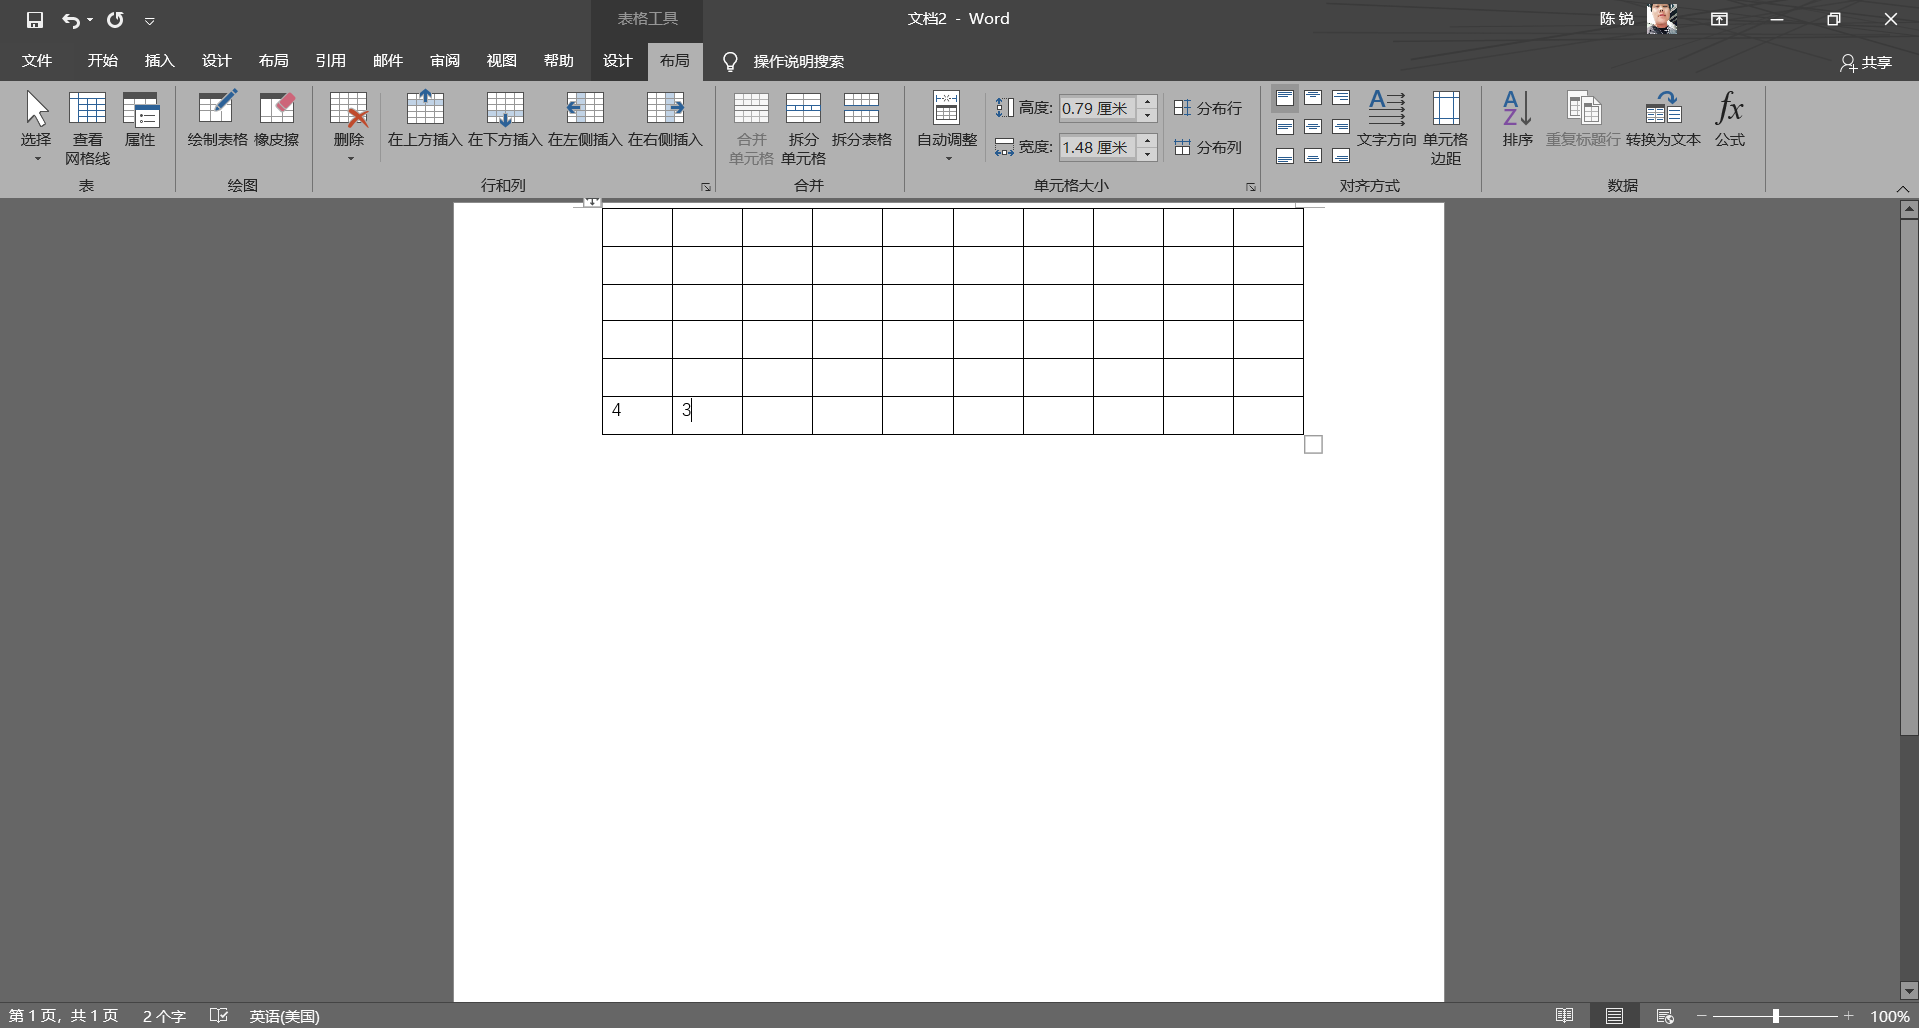Click the row height input field
The image size is (1919, 1028).
click(1097, 108)
